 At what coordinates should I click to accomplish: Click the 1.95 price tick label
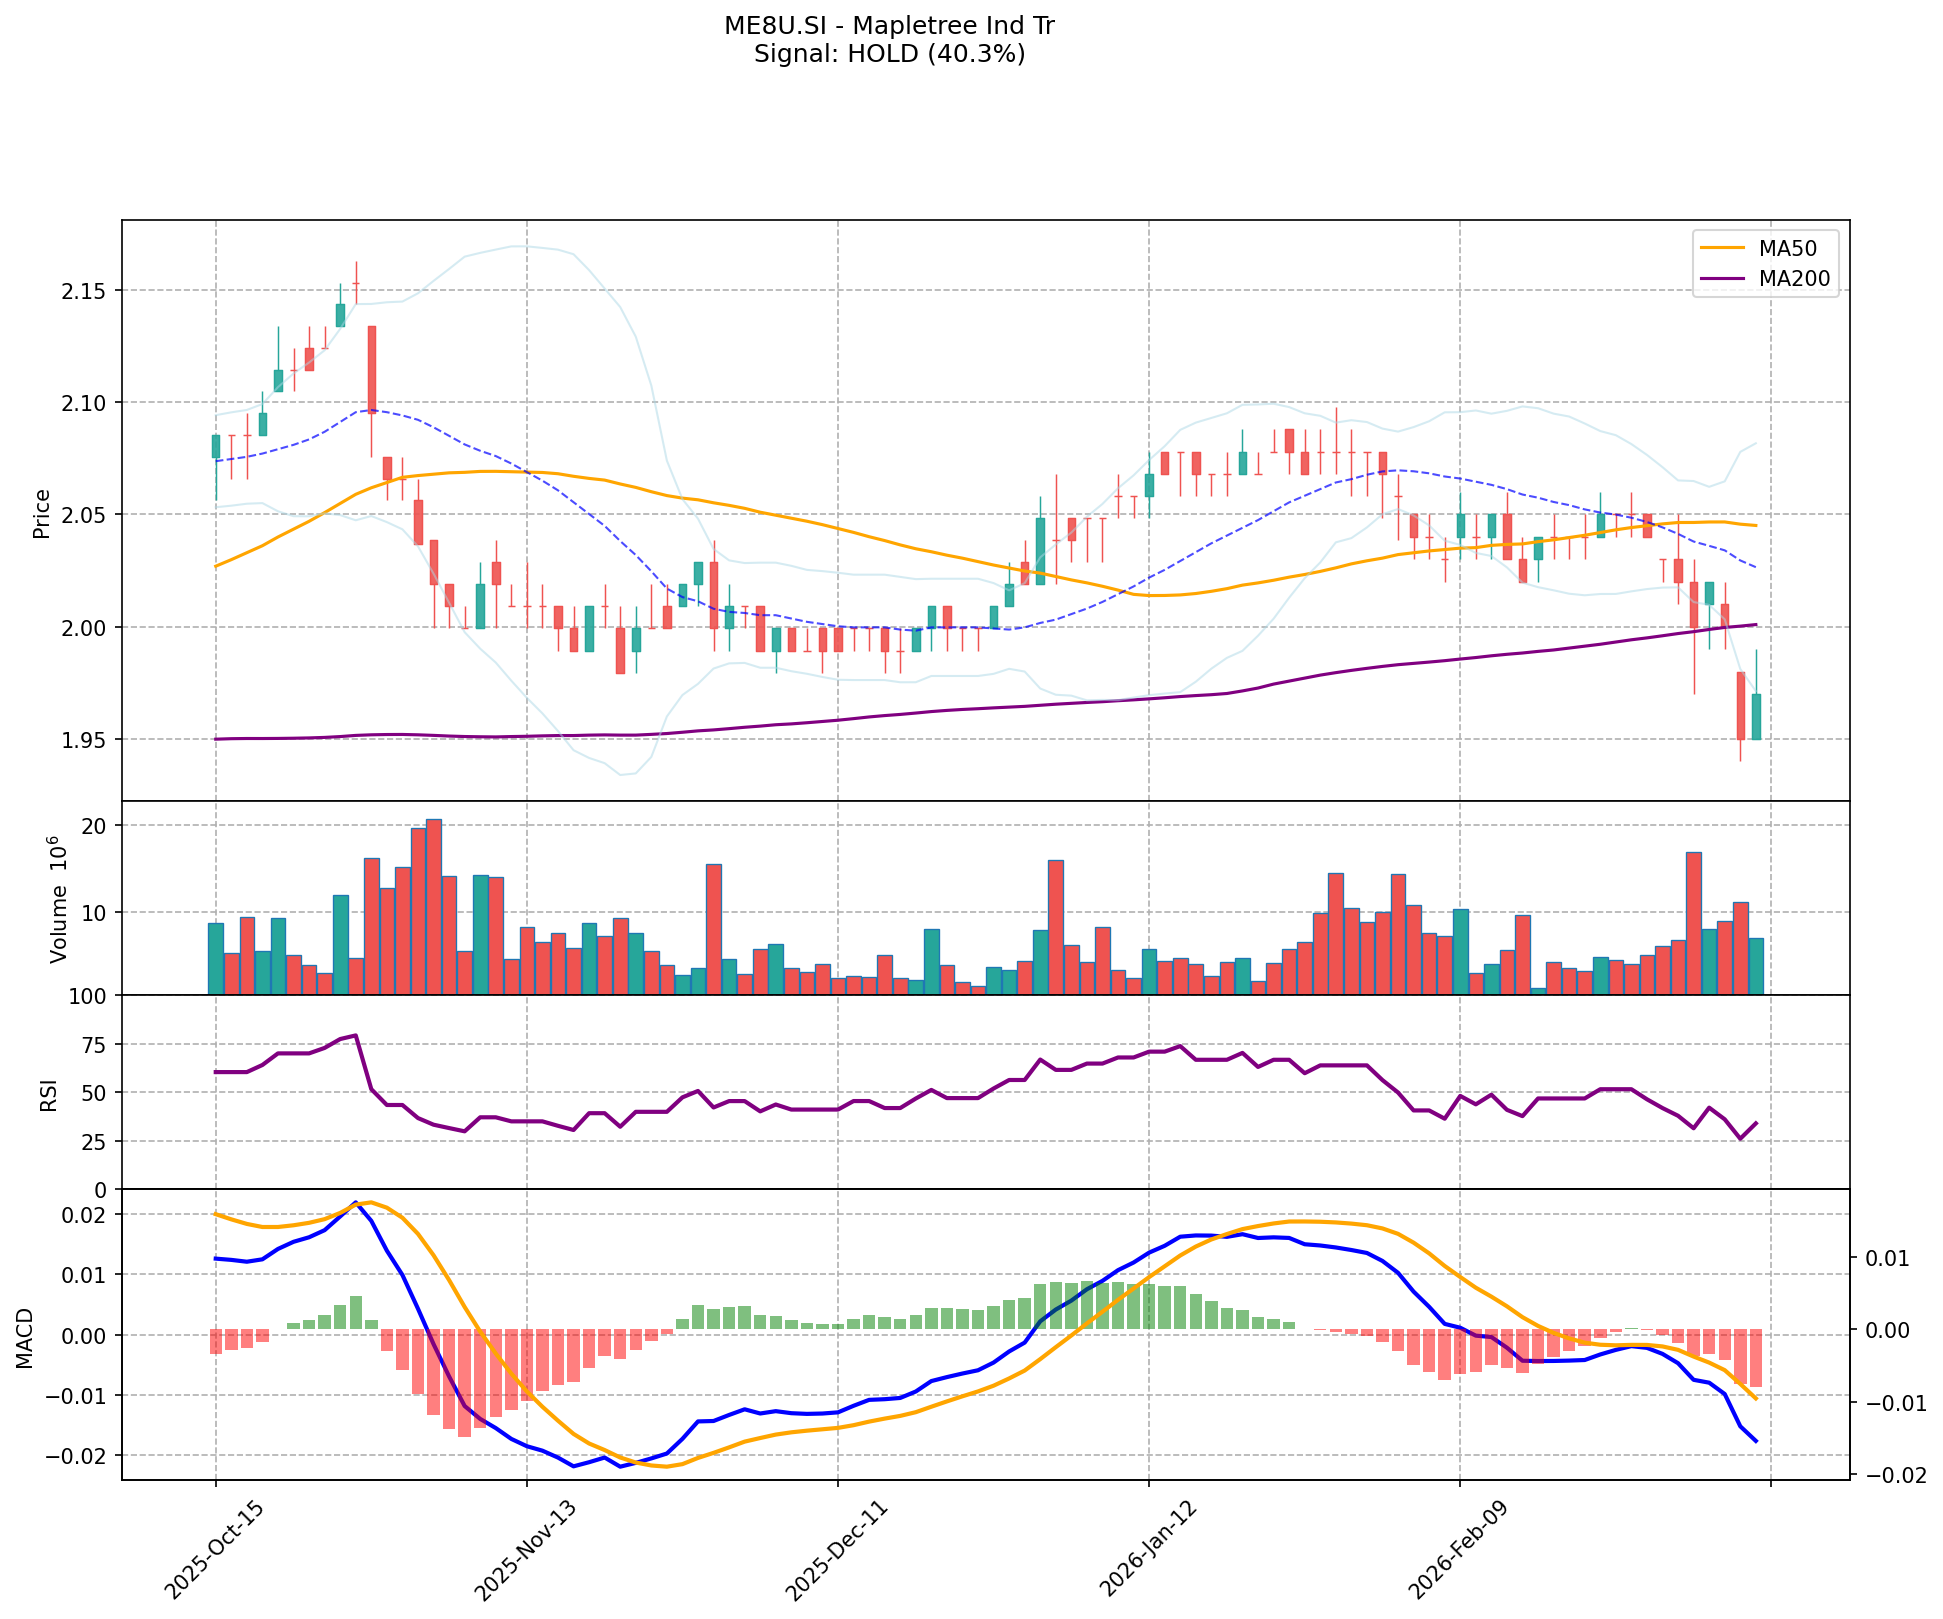(85, 740)
